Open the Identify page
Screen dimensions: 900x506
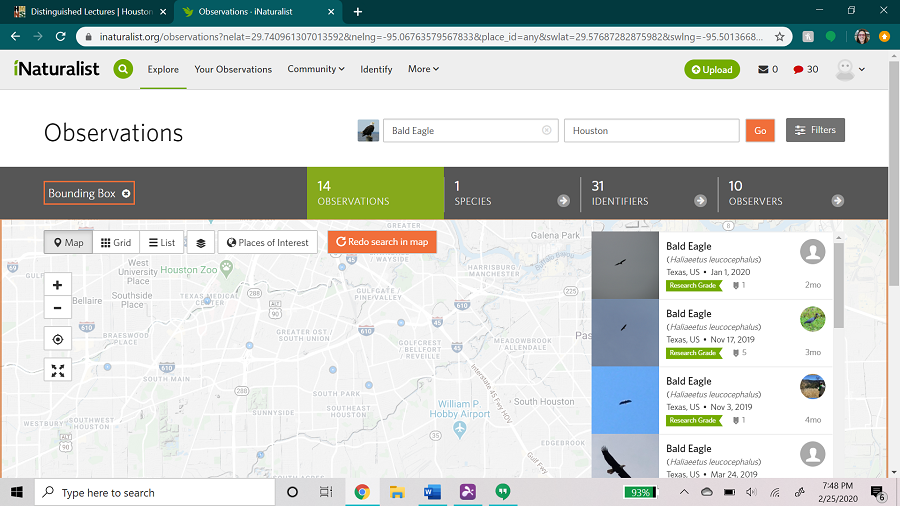coord(376,69)
